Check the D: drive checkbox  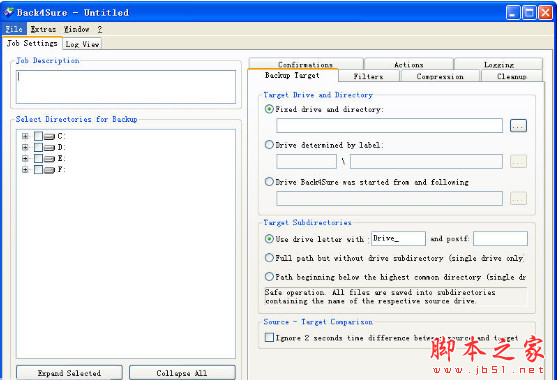[38, 147]
